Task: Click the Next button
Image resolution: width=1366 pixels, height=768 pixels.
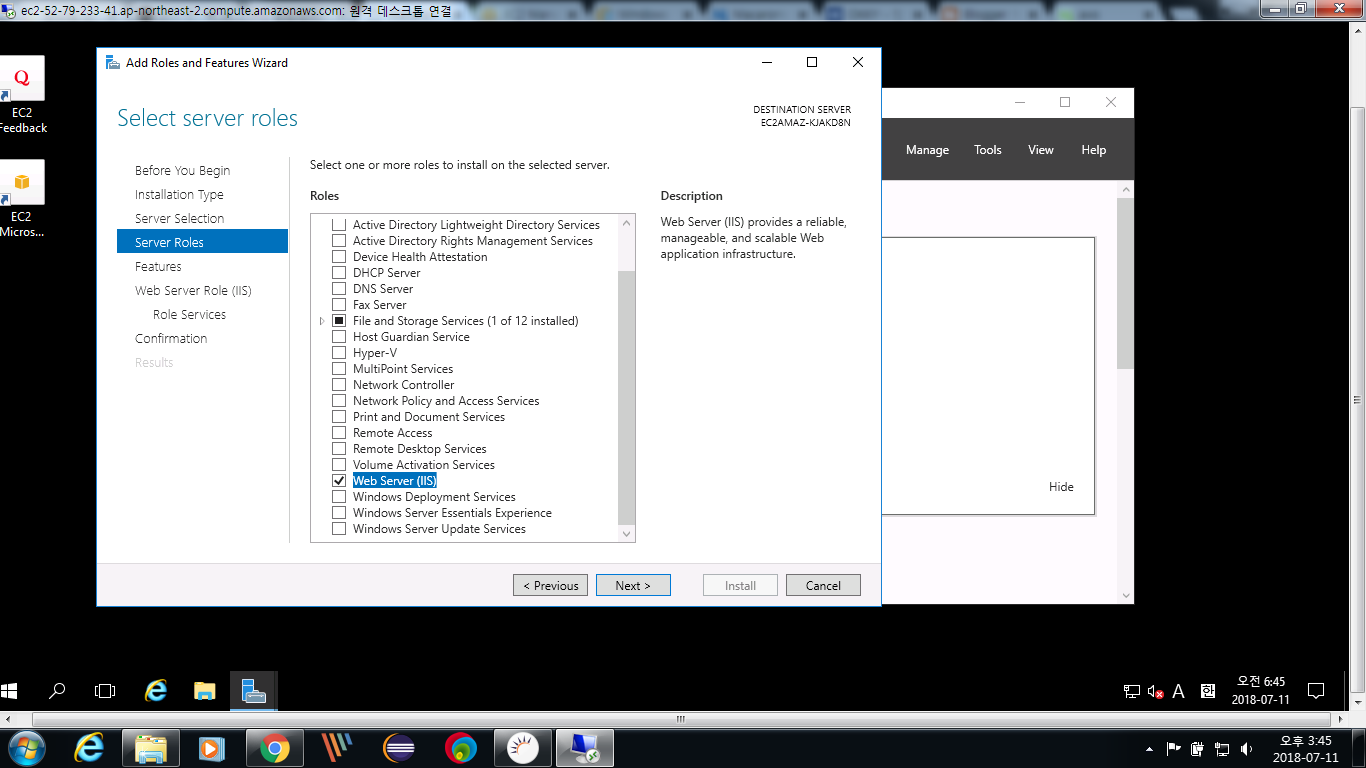Action: (x=633, y=586)
